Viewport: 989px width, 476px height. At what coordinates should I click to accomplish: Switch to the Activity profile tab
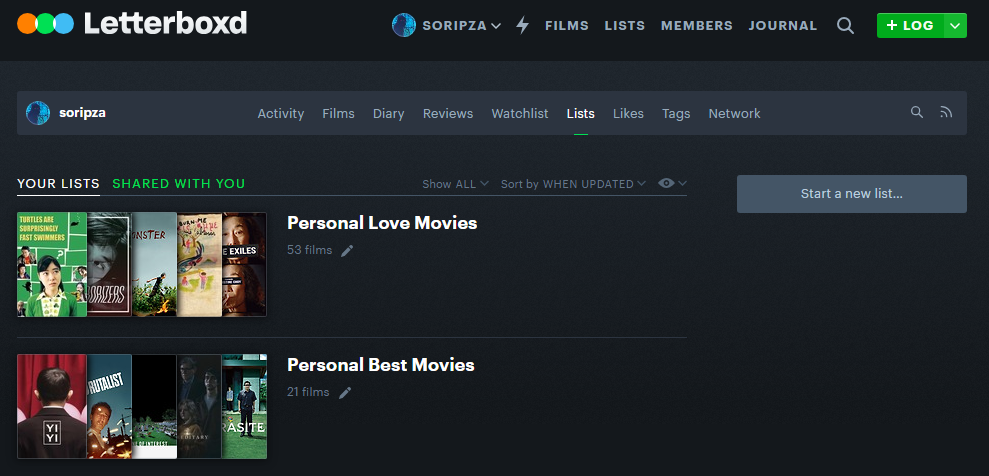(281, 113)
